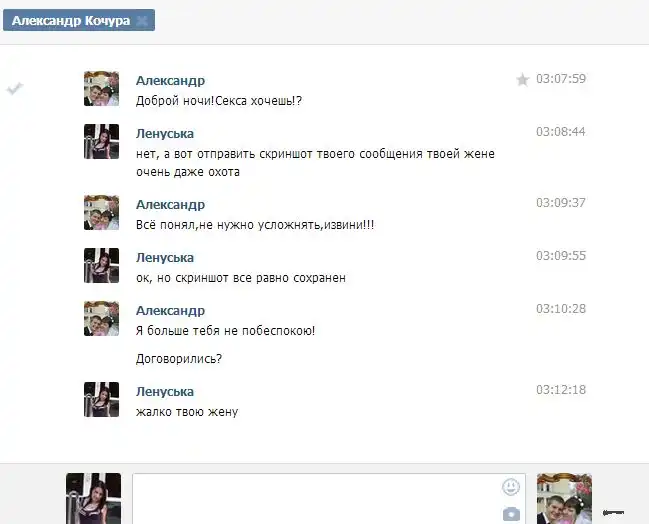Select message 'жалко твою жену'
Screen dimensions: 649x524
(187, 412)
